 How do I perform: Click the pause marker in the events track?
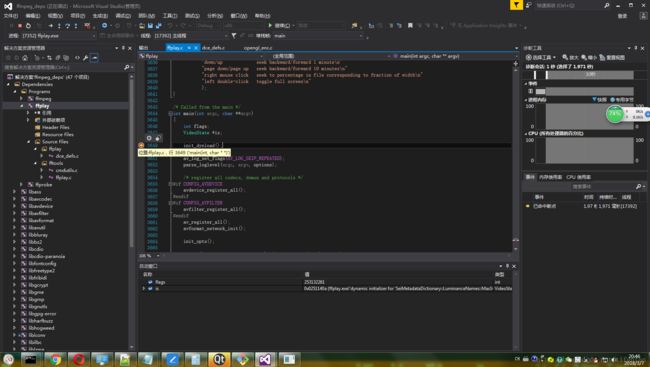[531, 91]
